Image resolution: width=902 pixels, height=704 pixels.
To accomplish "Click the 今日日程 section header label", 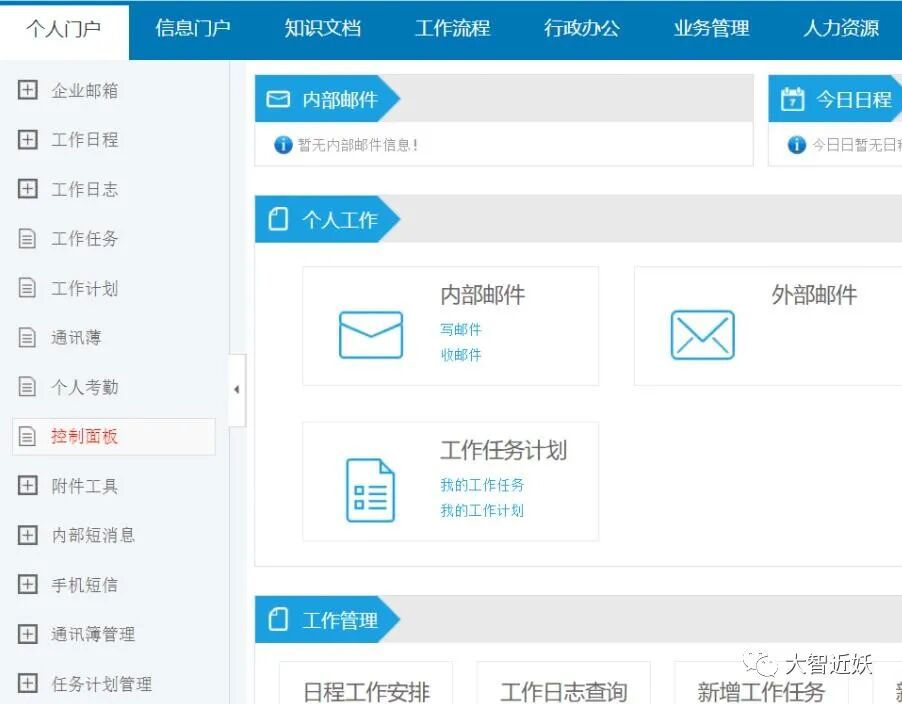I will 854,100.
